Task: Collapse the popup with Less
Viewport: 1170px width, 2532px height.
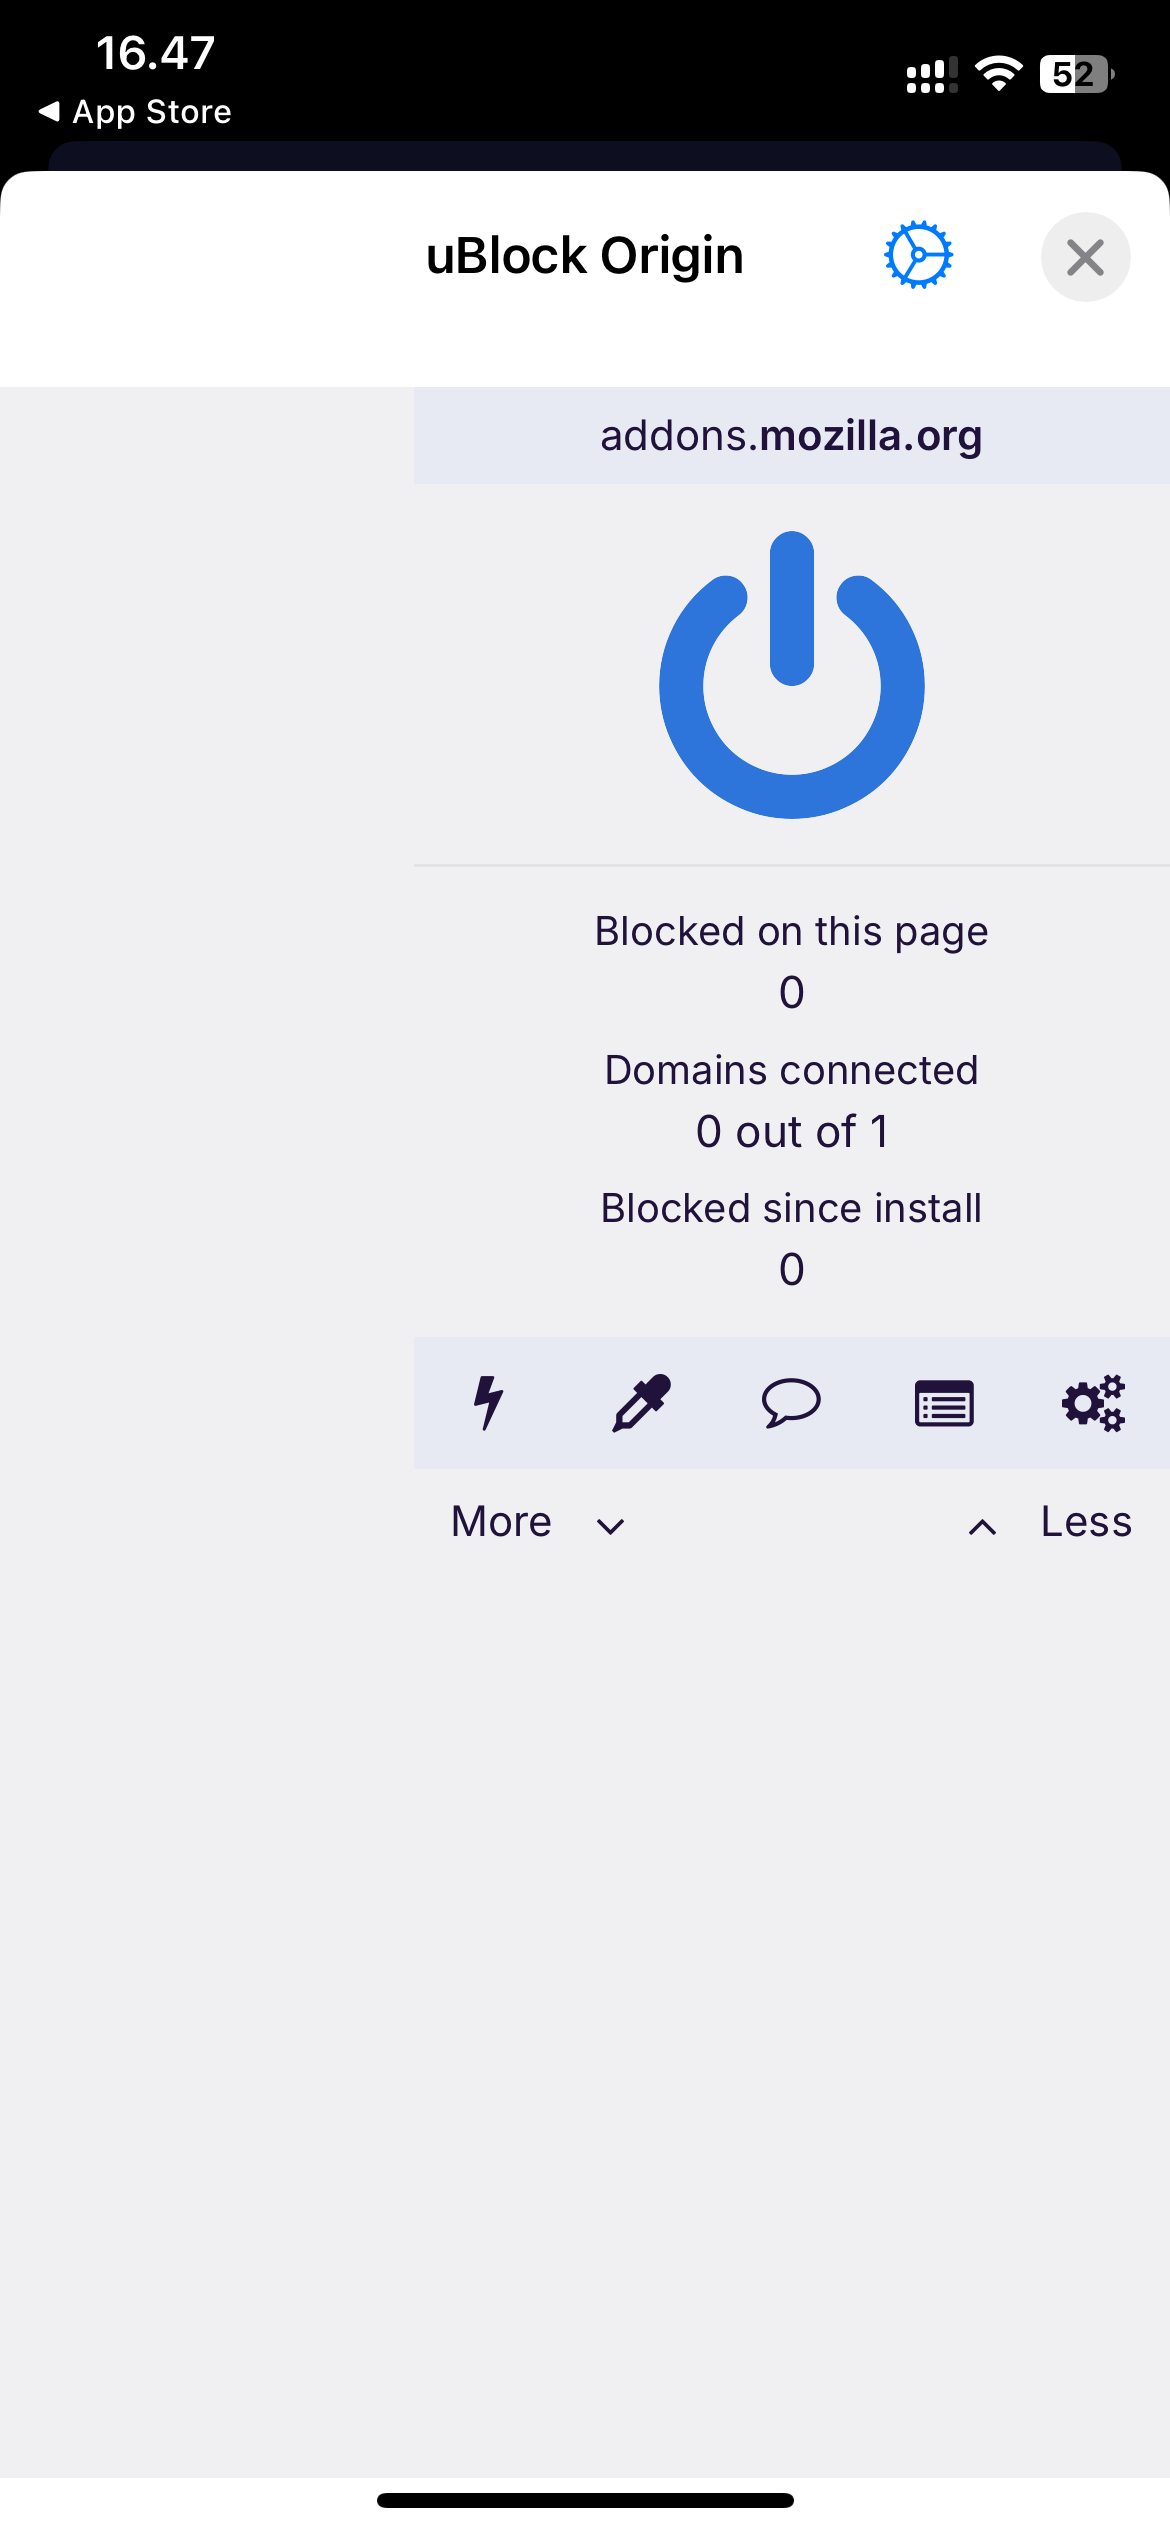Action: [1050, 1523]
